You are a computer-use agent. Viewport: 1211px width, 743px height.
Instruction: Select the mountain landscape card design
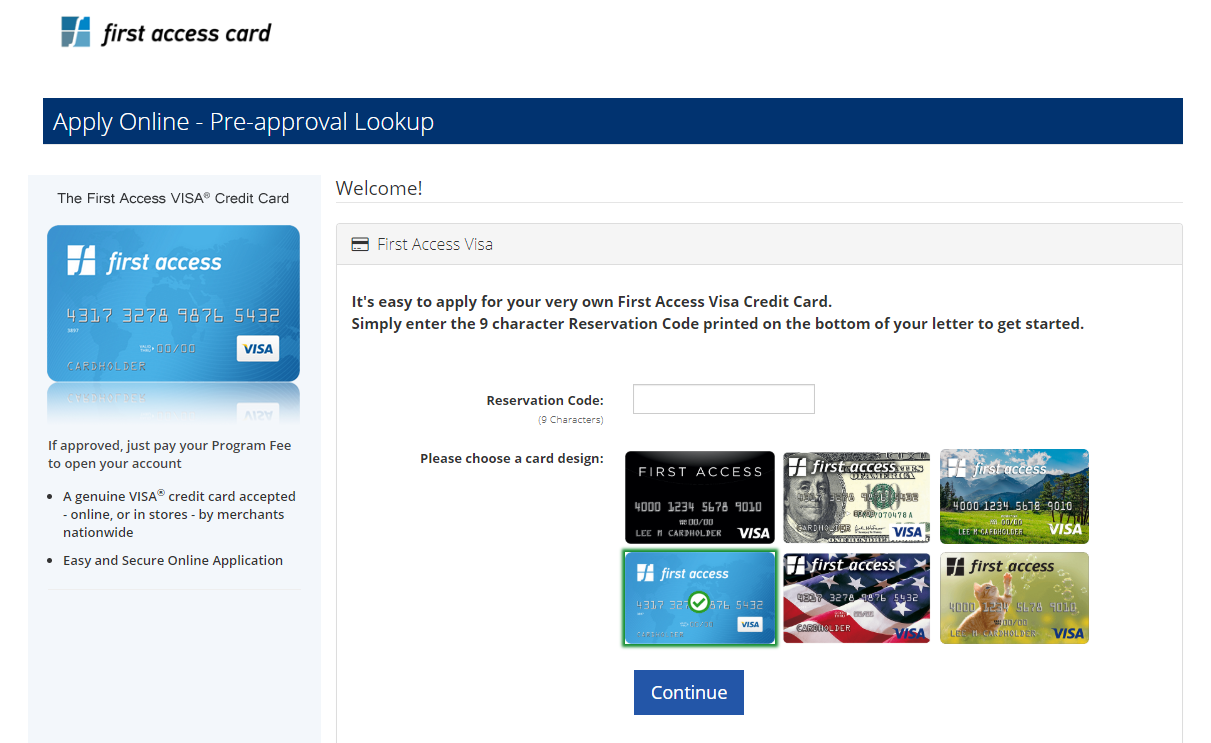coord(1014,496)
